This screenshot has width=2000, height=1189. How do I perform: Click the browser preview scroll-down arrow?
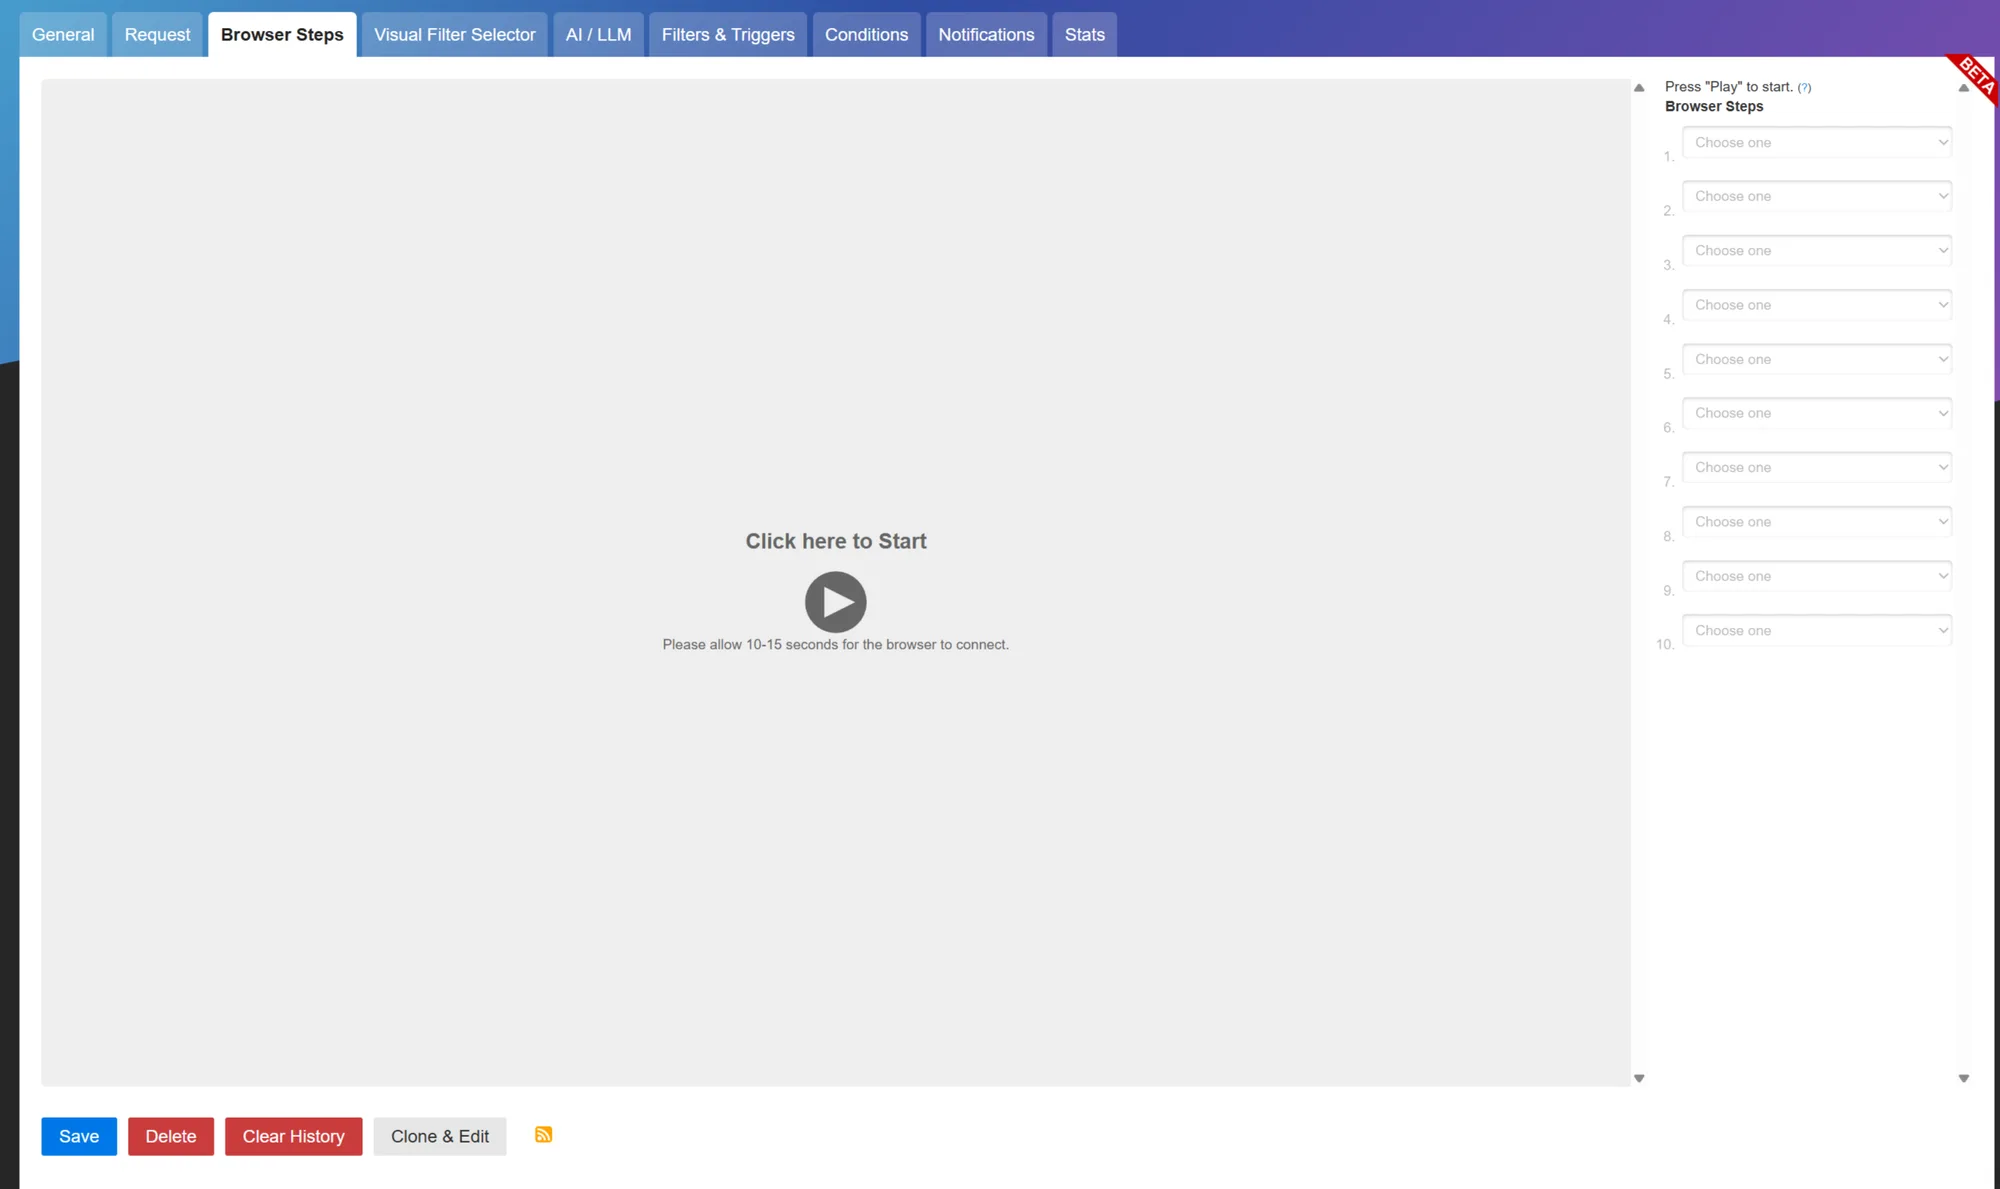tap(1639, 1078)
